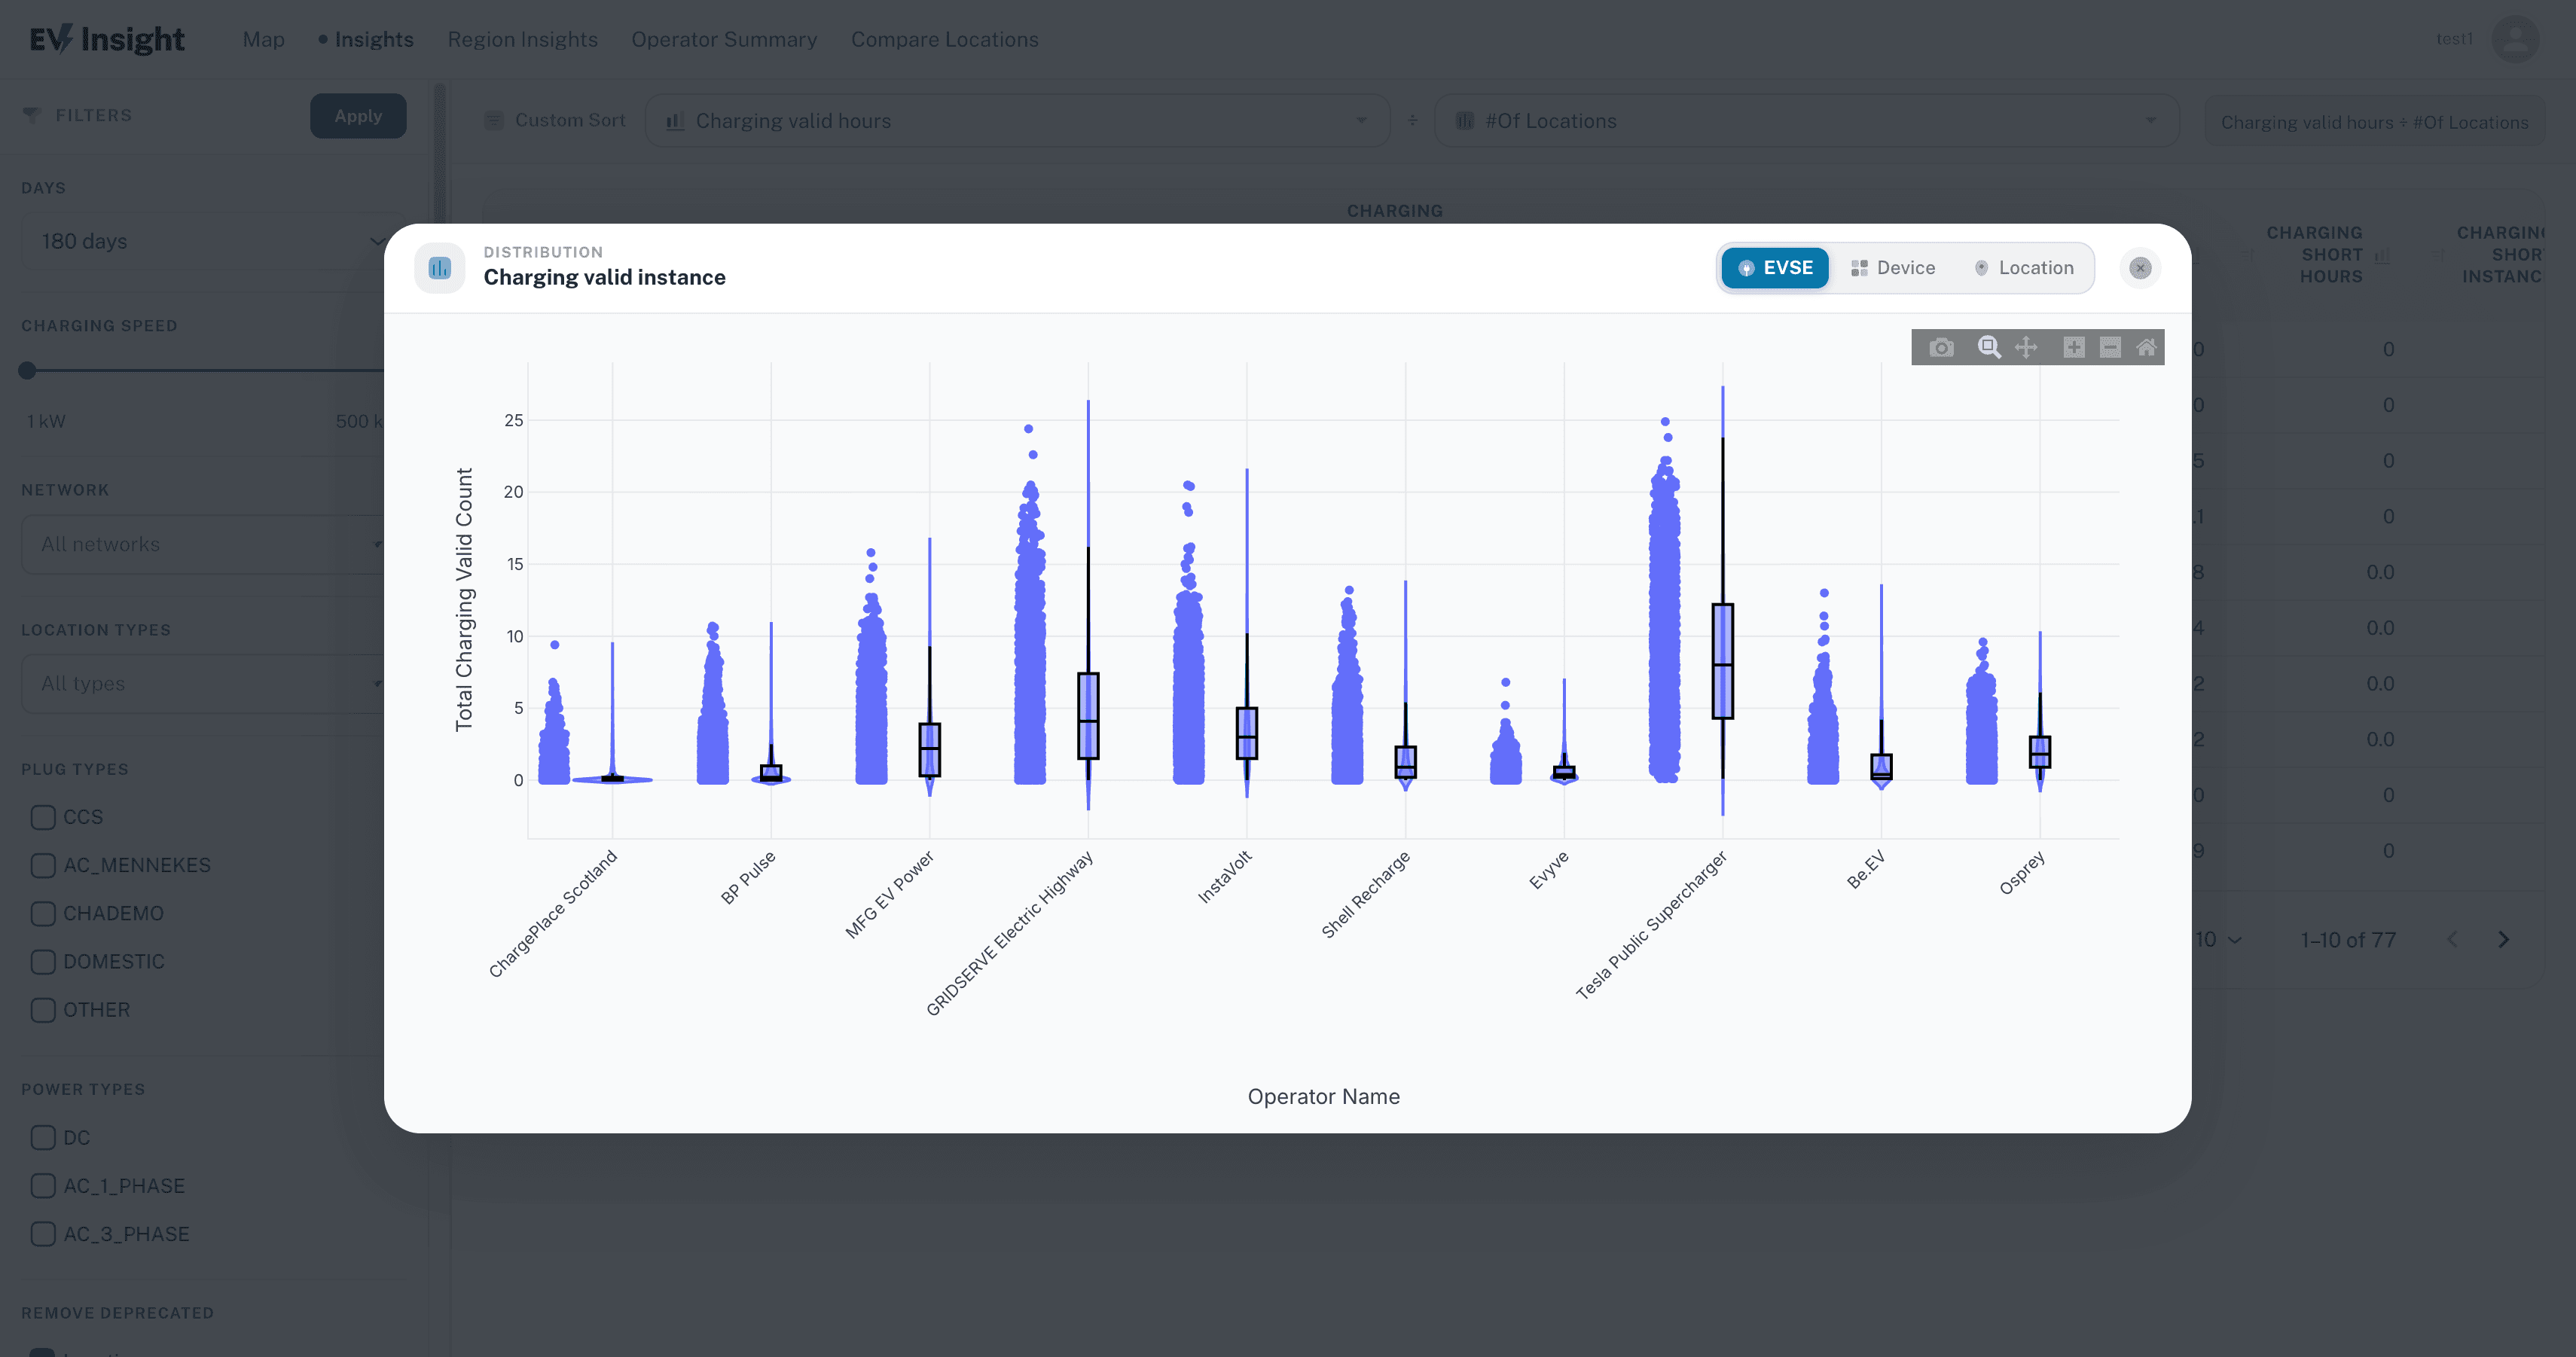Check the AC_1_PHASE power type

43,1186
